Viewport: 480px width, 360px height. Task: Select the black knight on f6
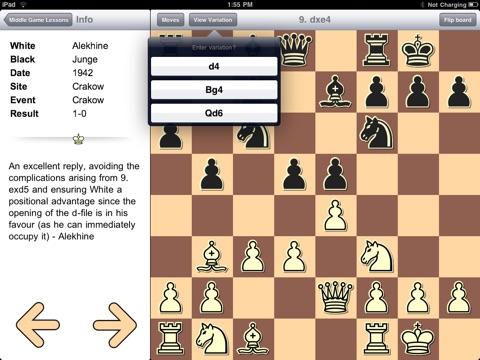tap(377, 132)
